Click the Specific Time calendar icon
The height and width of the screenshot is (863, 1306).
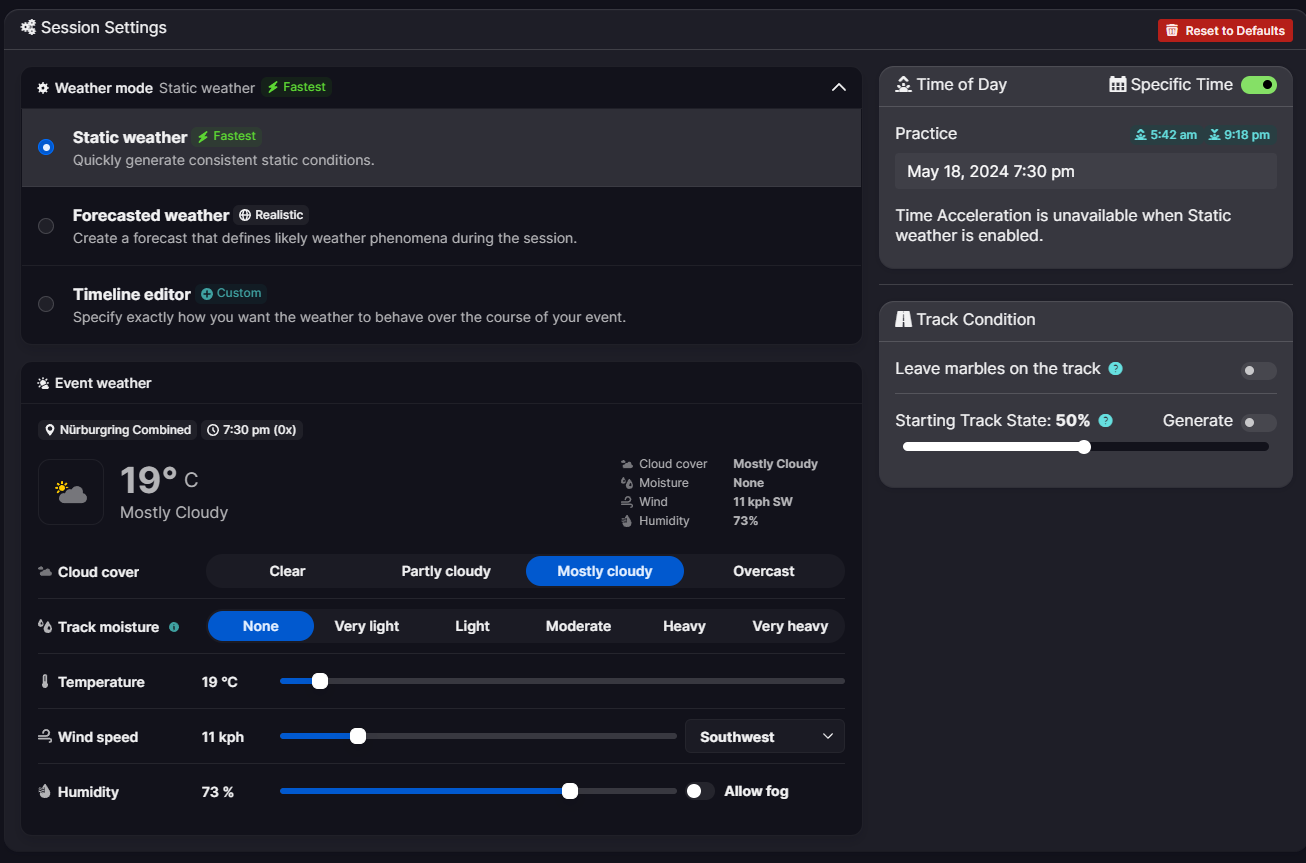tap(1118, 84)
